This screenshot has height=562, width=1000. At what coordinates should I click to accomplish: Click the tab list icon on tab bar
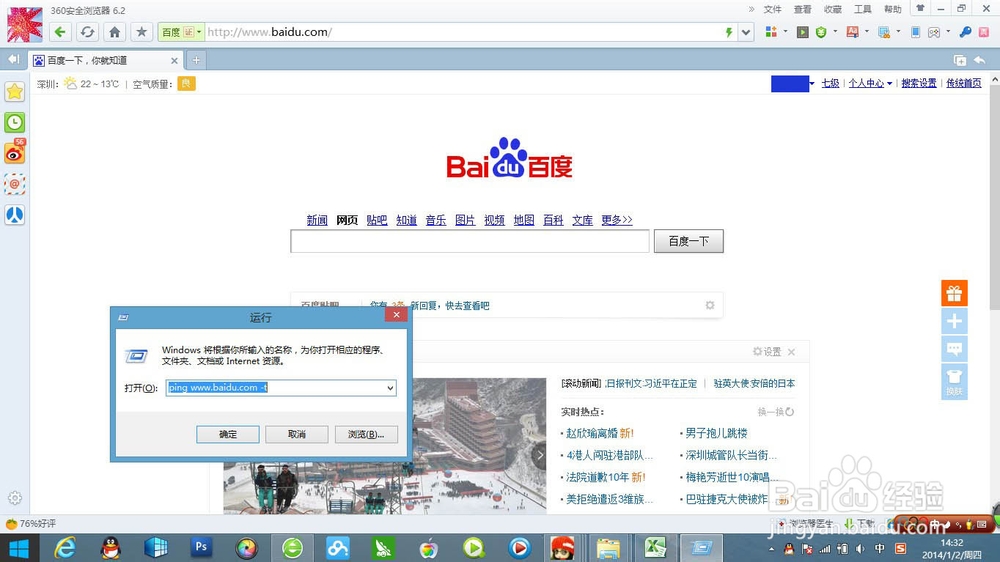(960, 60)
